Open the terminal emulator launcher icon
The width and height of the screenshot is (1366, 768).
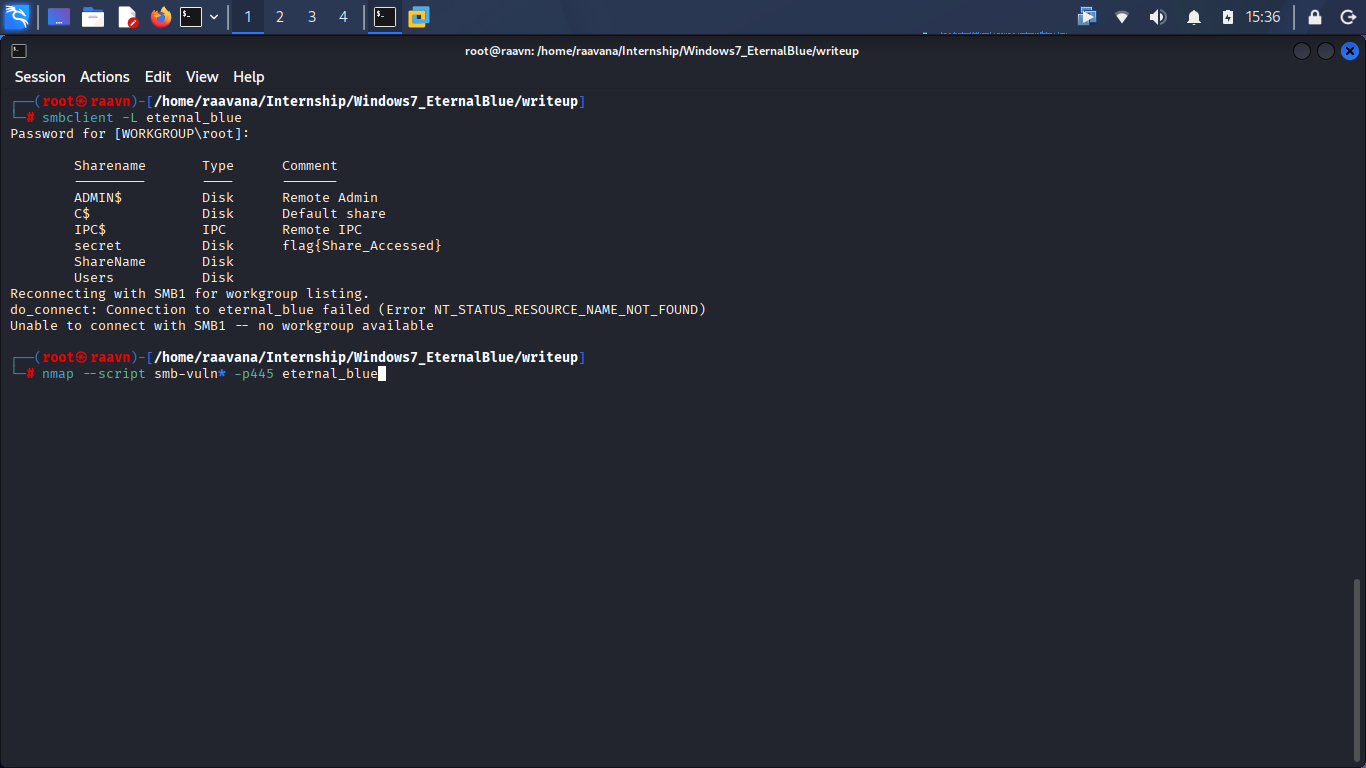pyautogui.click(x=191, y=17)
